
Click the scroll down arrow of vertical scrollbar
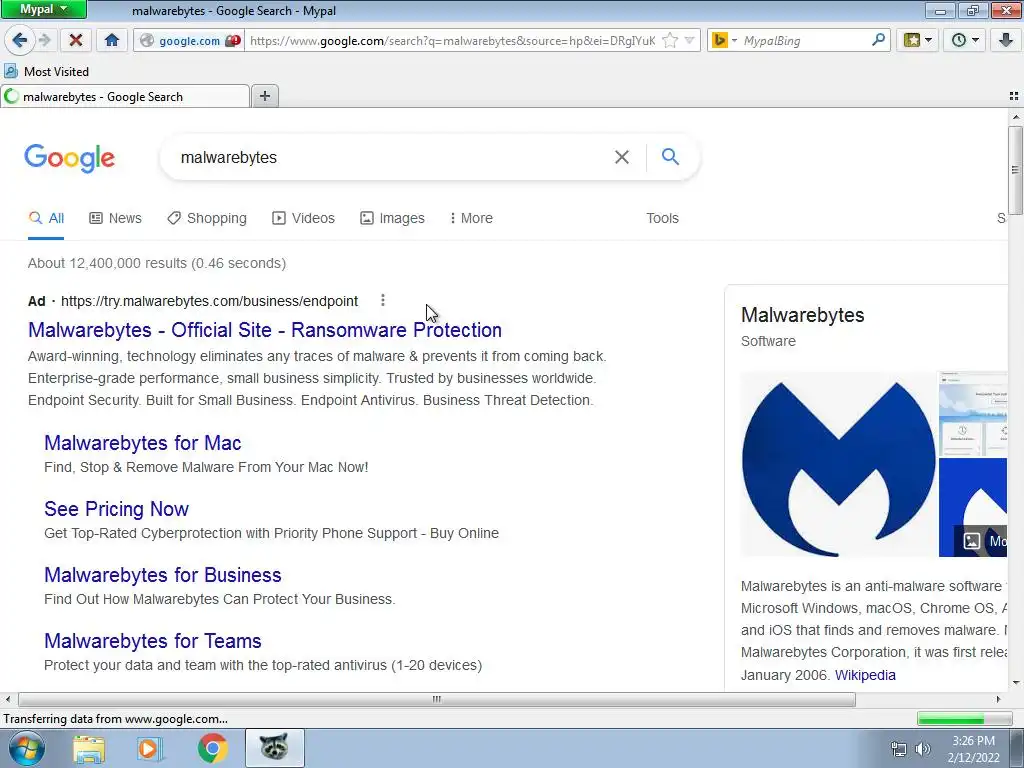[x=1015, y=683]
